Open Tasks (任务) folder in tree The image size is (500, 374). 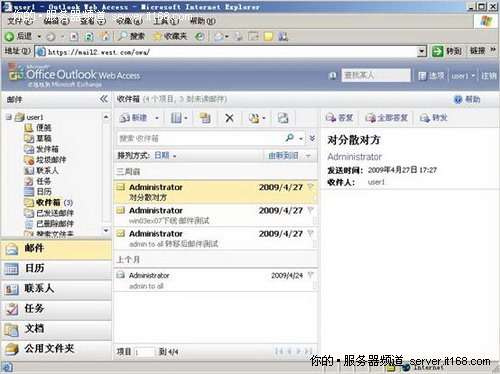click(x=38, y=181)
